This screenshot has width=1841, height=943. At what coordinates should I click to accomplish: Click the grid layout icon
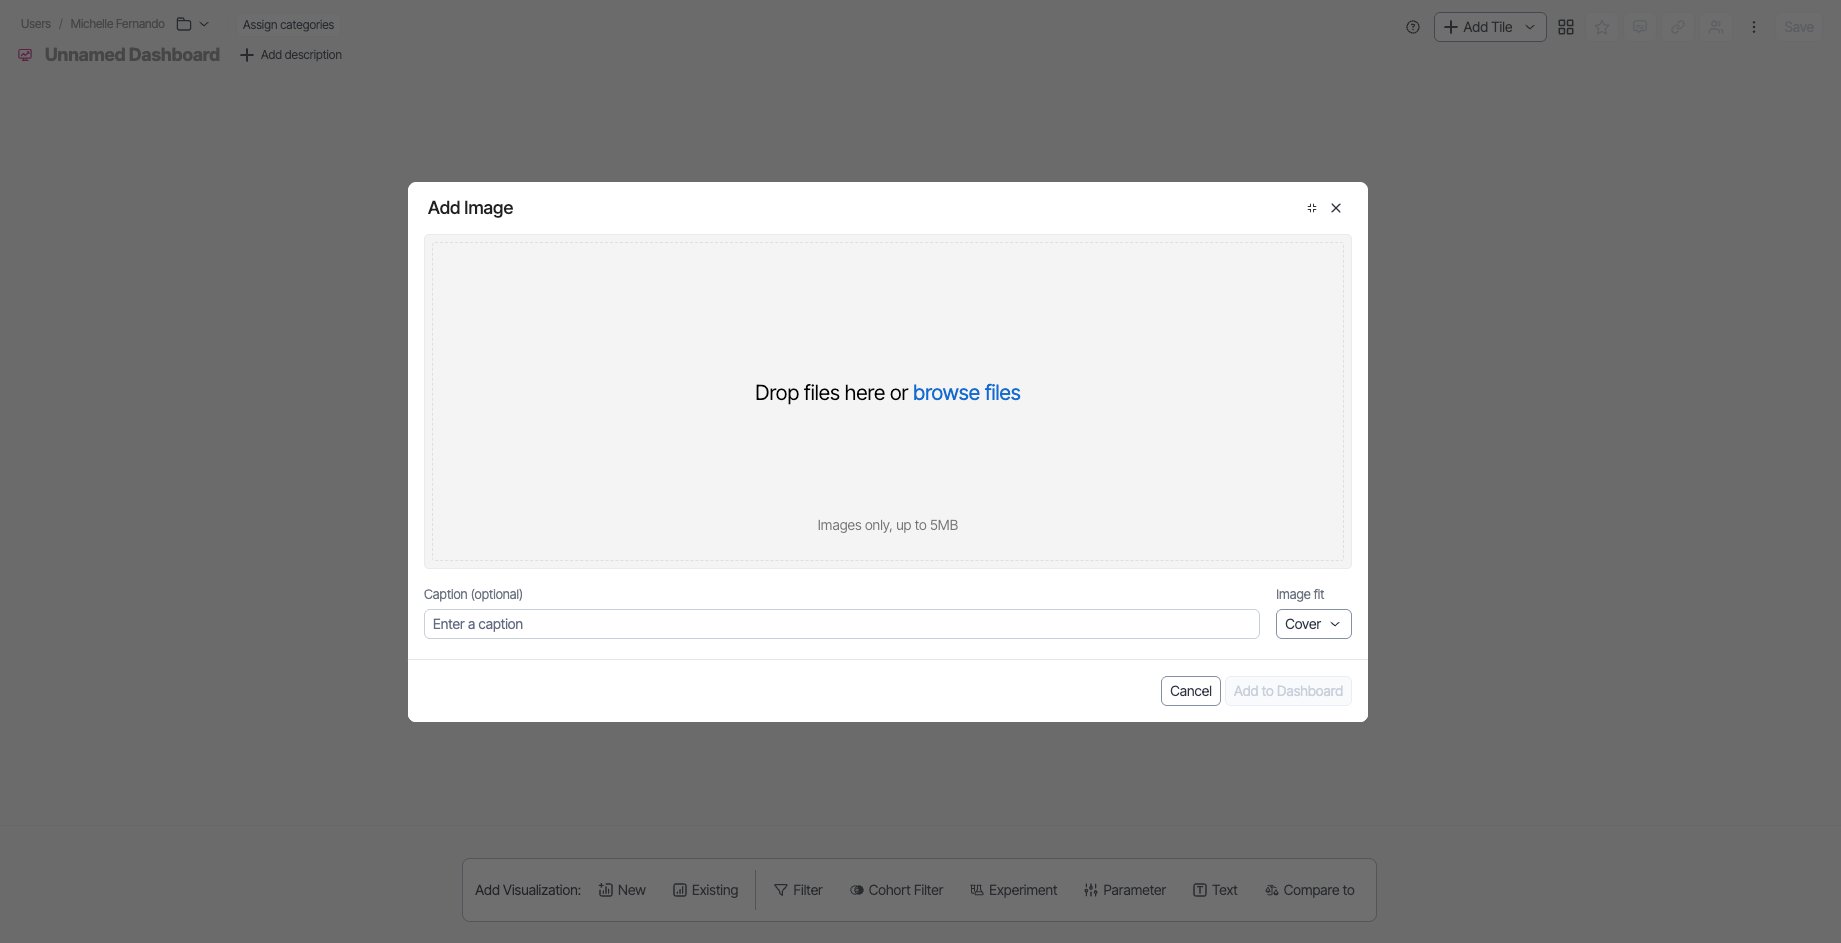pos(1566,27)
